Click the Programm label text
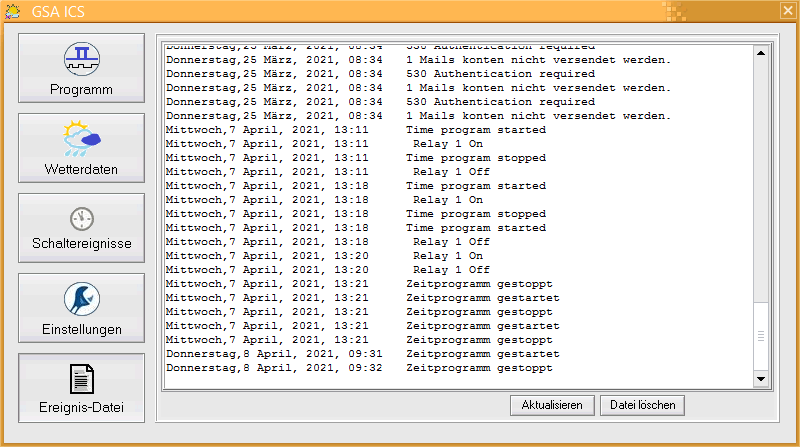The height and width of the screenshot is (447, 800). tap(81, 89)
